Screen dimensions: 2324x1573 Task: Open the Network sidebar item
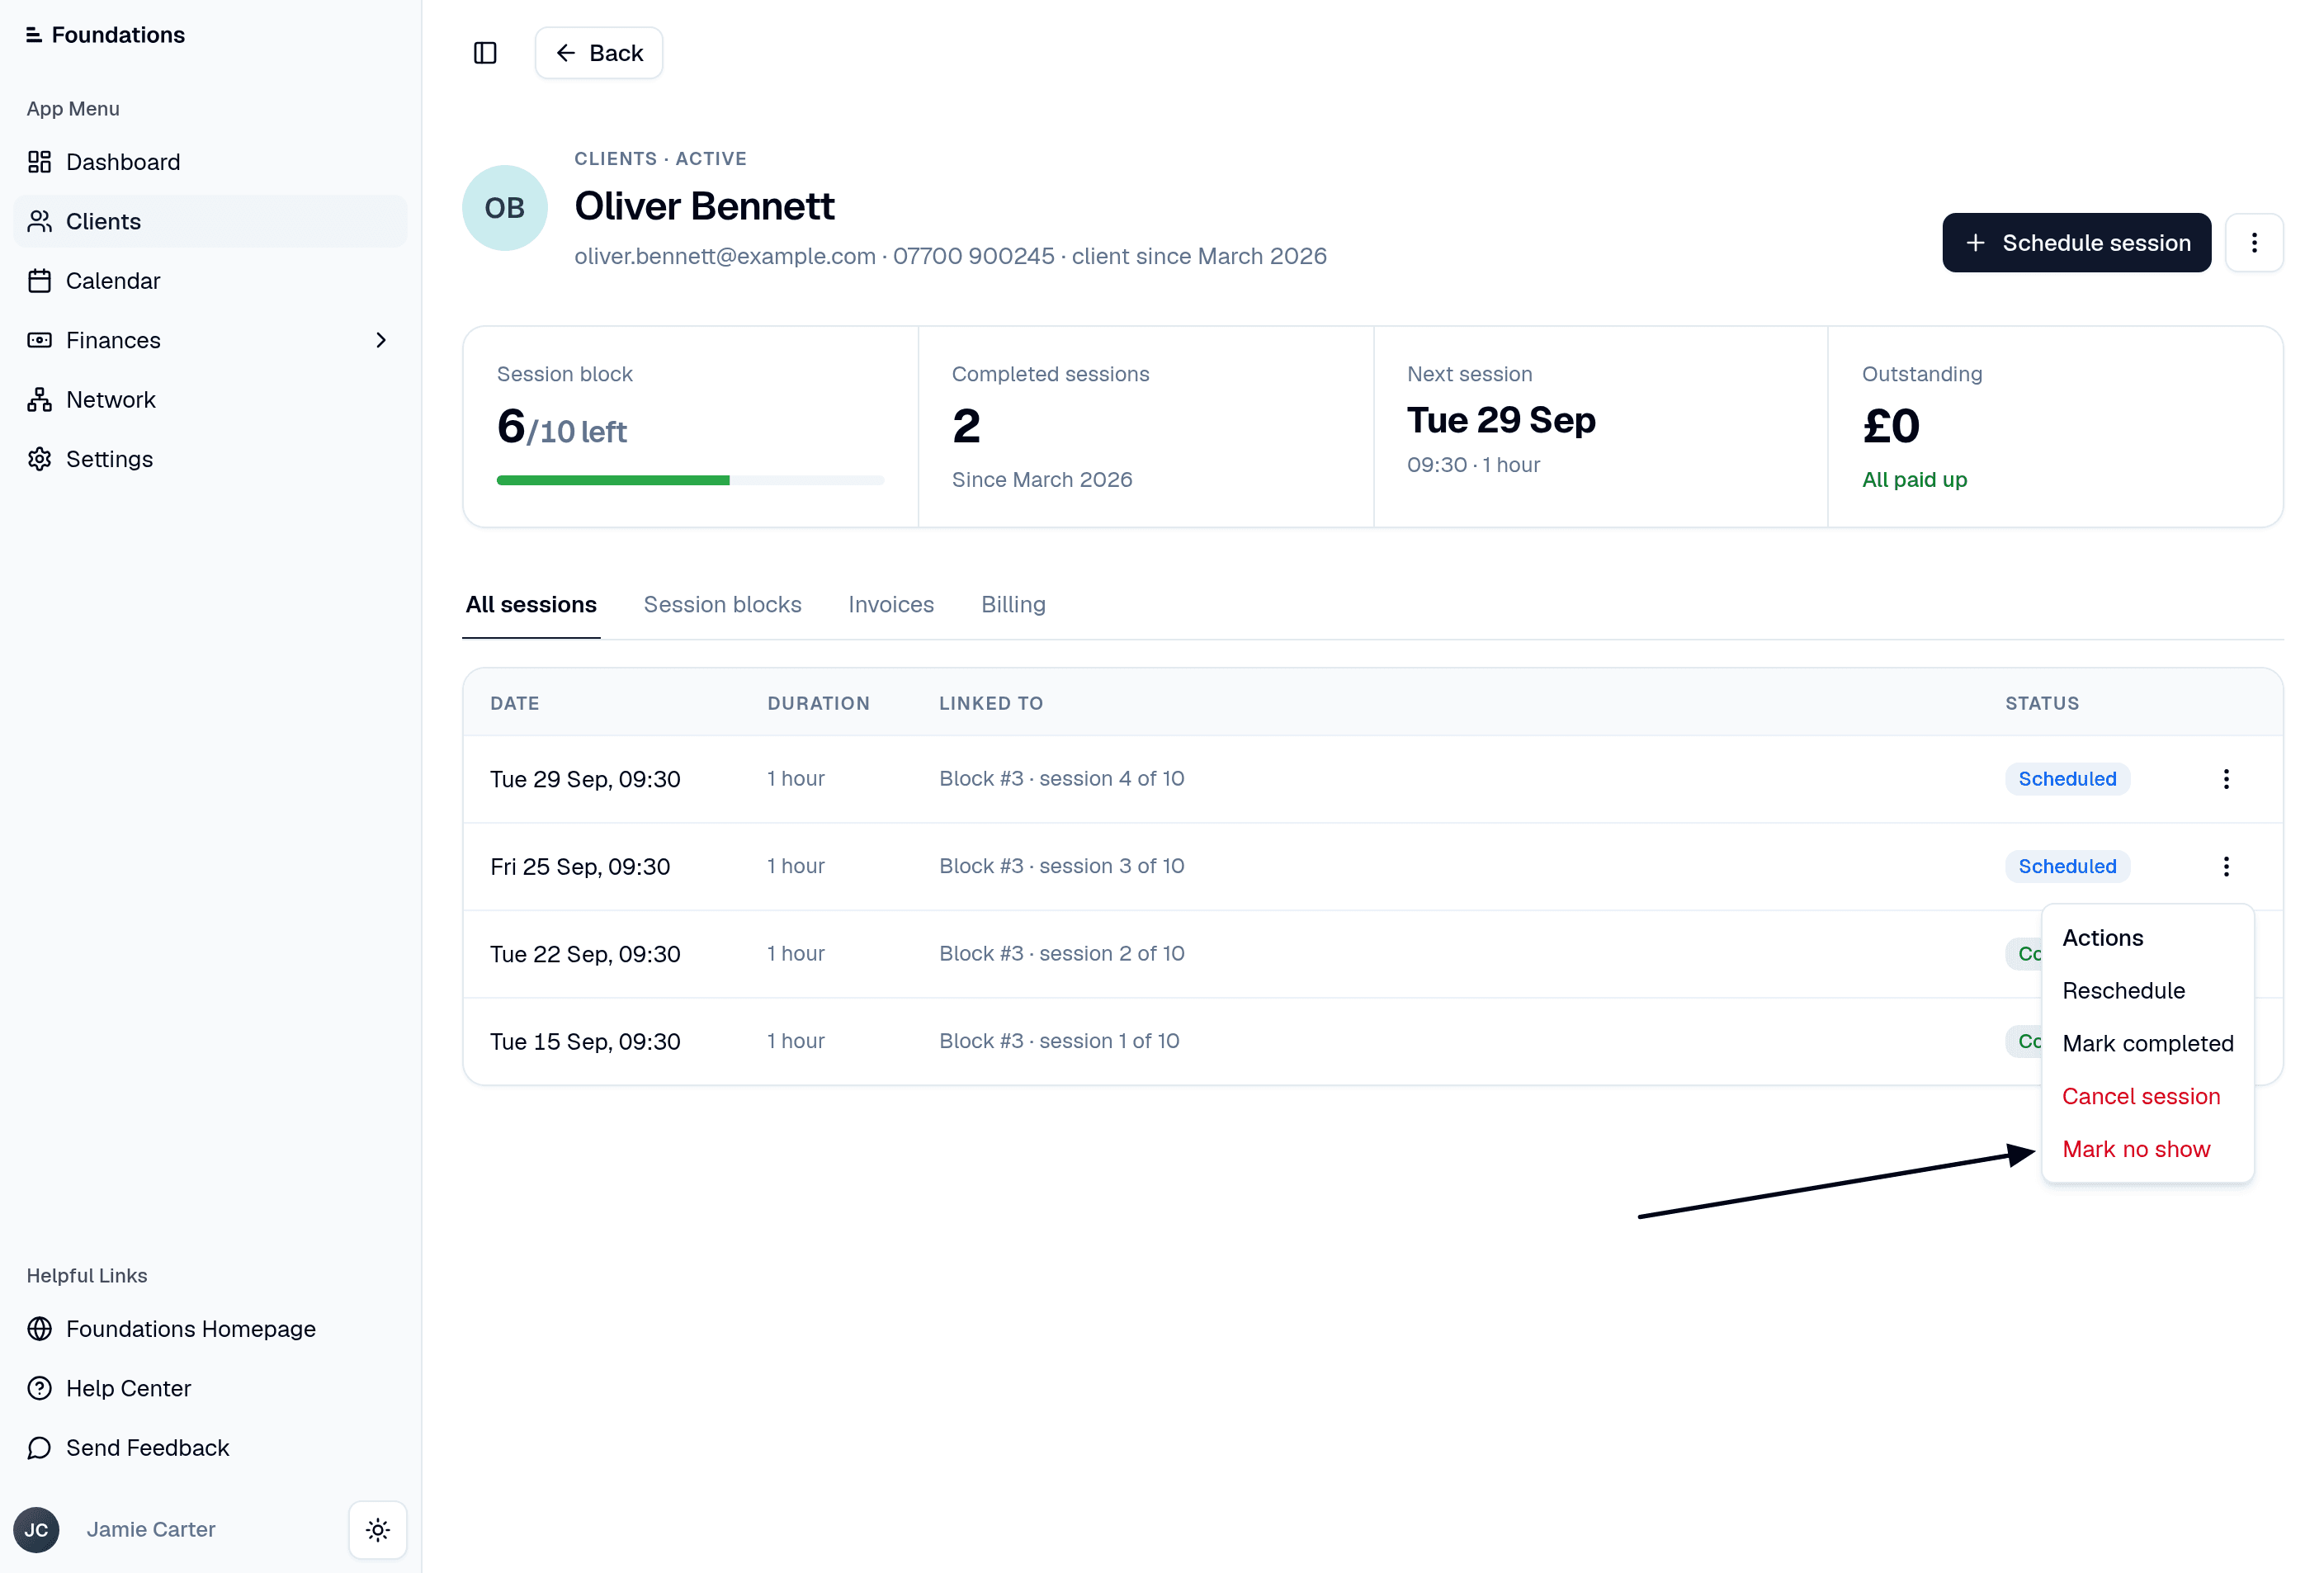[x=210, y=400]
